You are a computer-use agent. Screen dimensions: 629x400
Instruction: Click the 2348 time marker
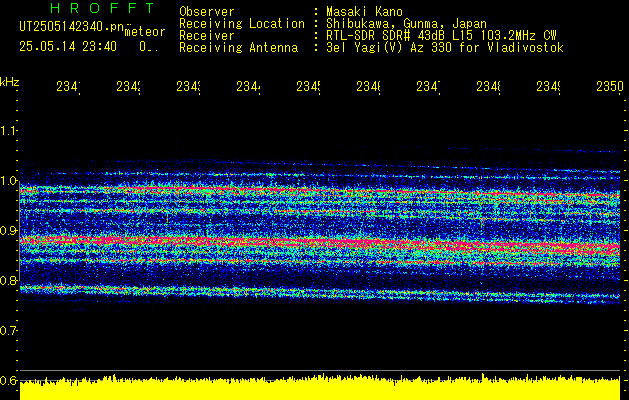coord(488,87)
